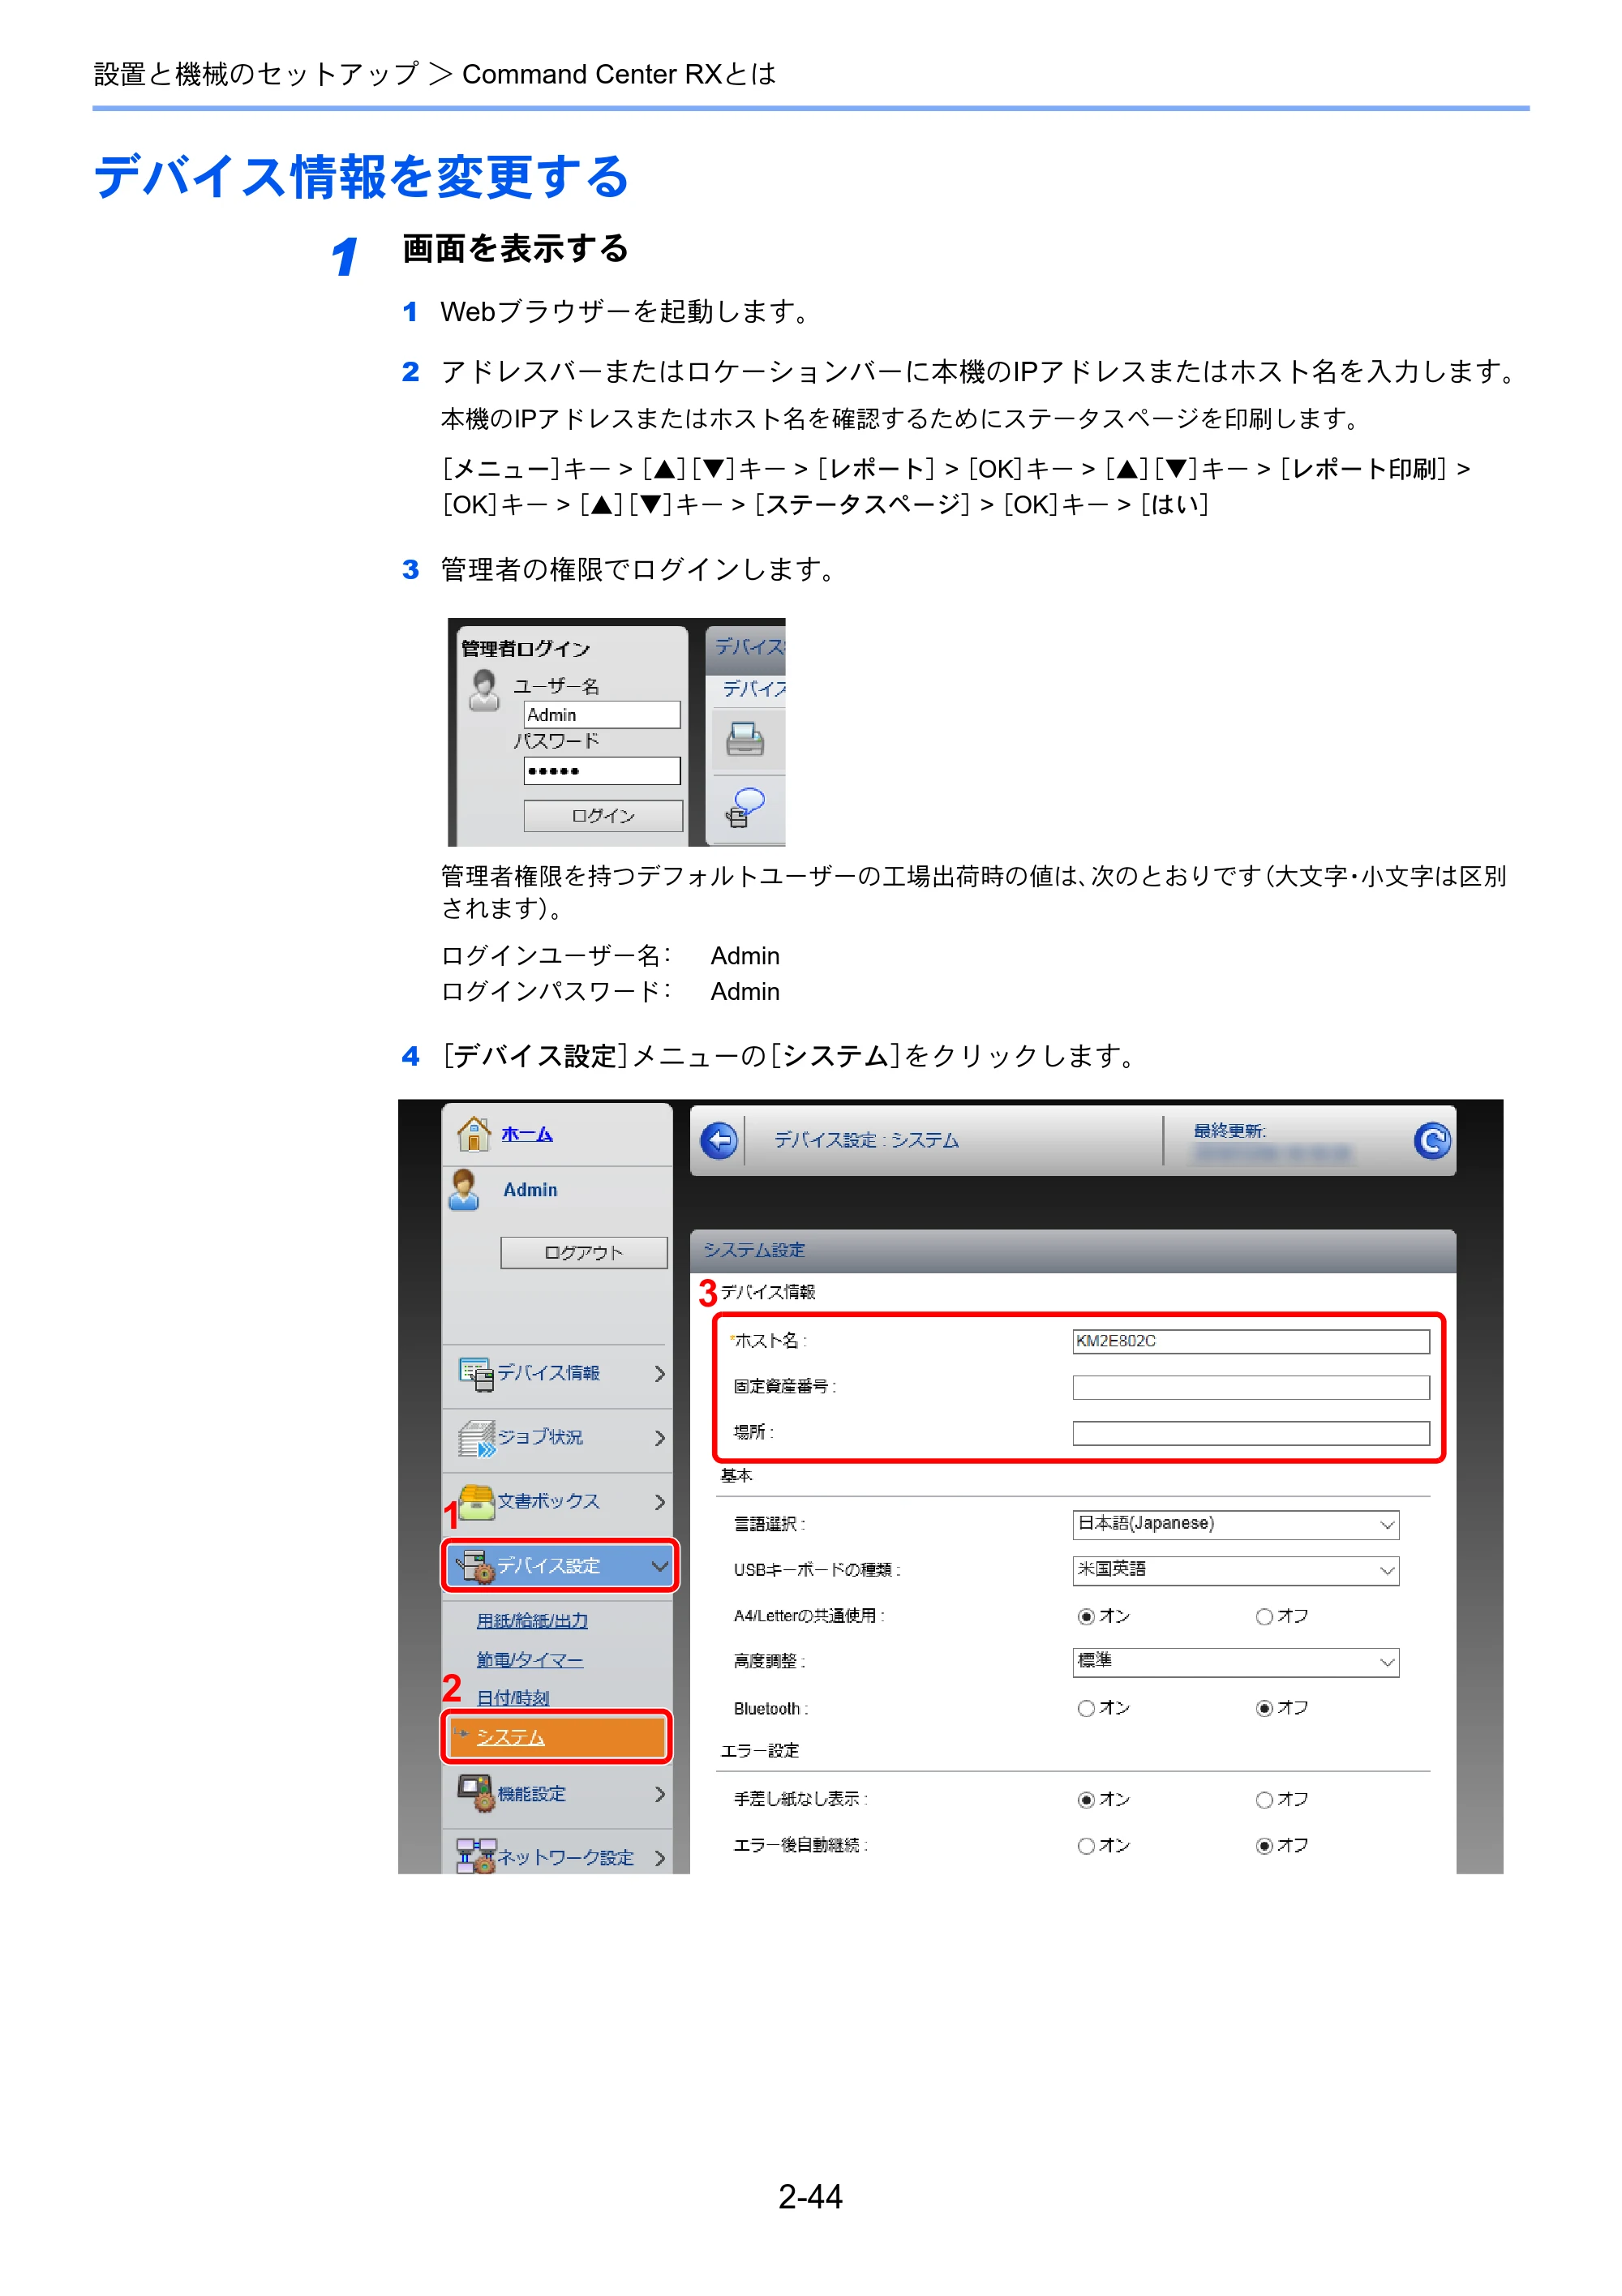
Task: Collapse the デバイス設定 menu chevron
Action: (659, 1566)
